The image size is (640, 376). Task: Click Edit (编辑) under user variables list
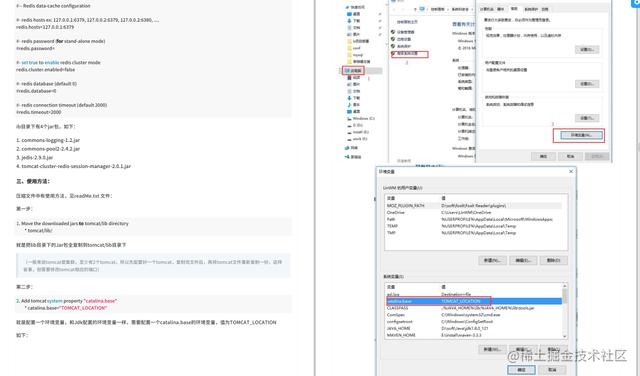point(523,260)
